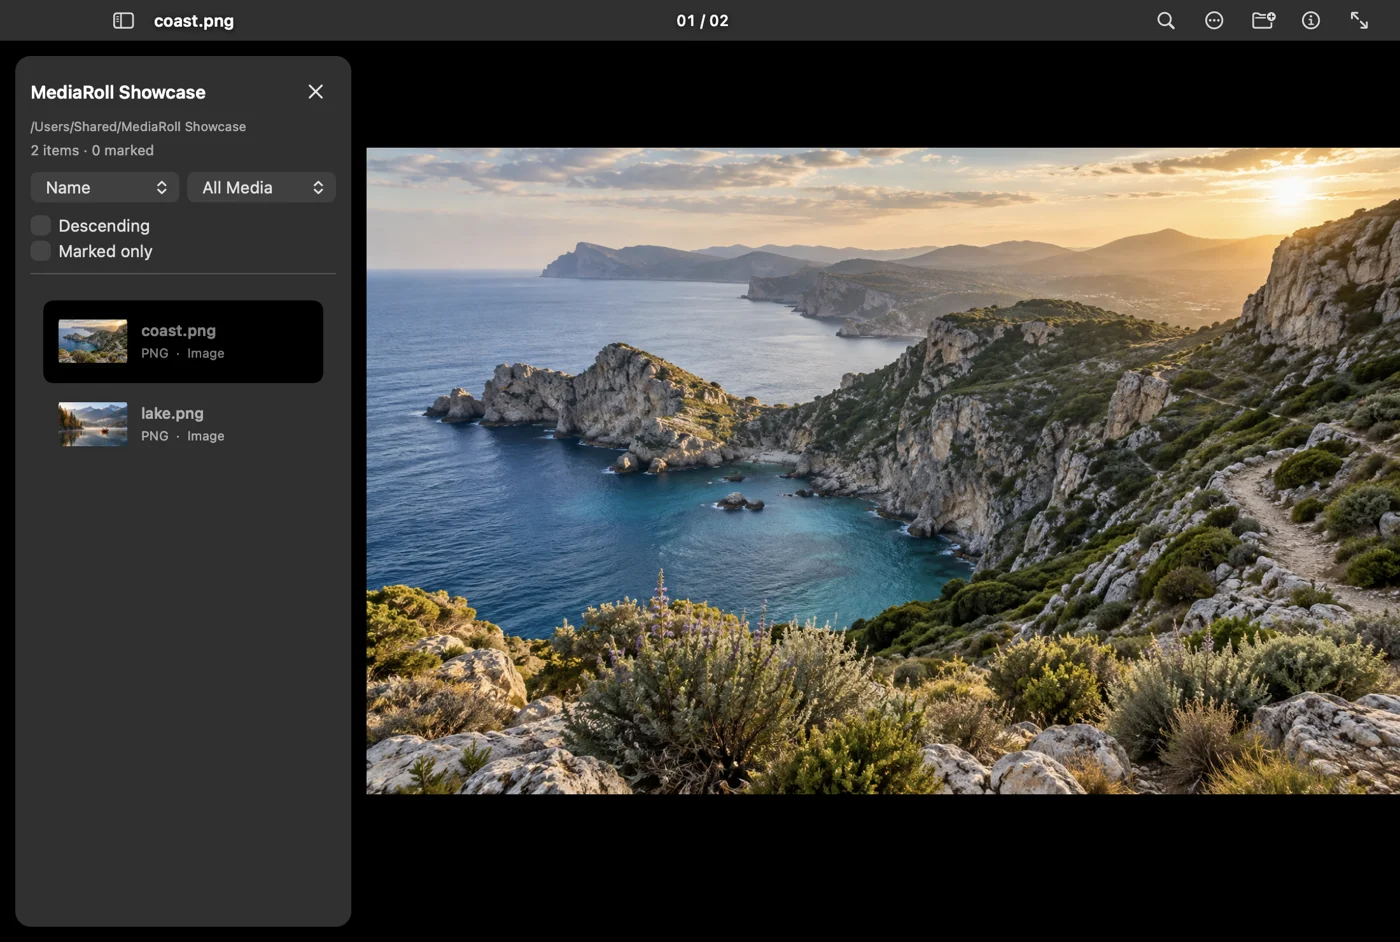Click the main coastal image preview
Image resolution: width=1400 pixels, height=942 pixels.
pyautogui.click(x=883, y=471)
